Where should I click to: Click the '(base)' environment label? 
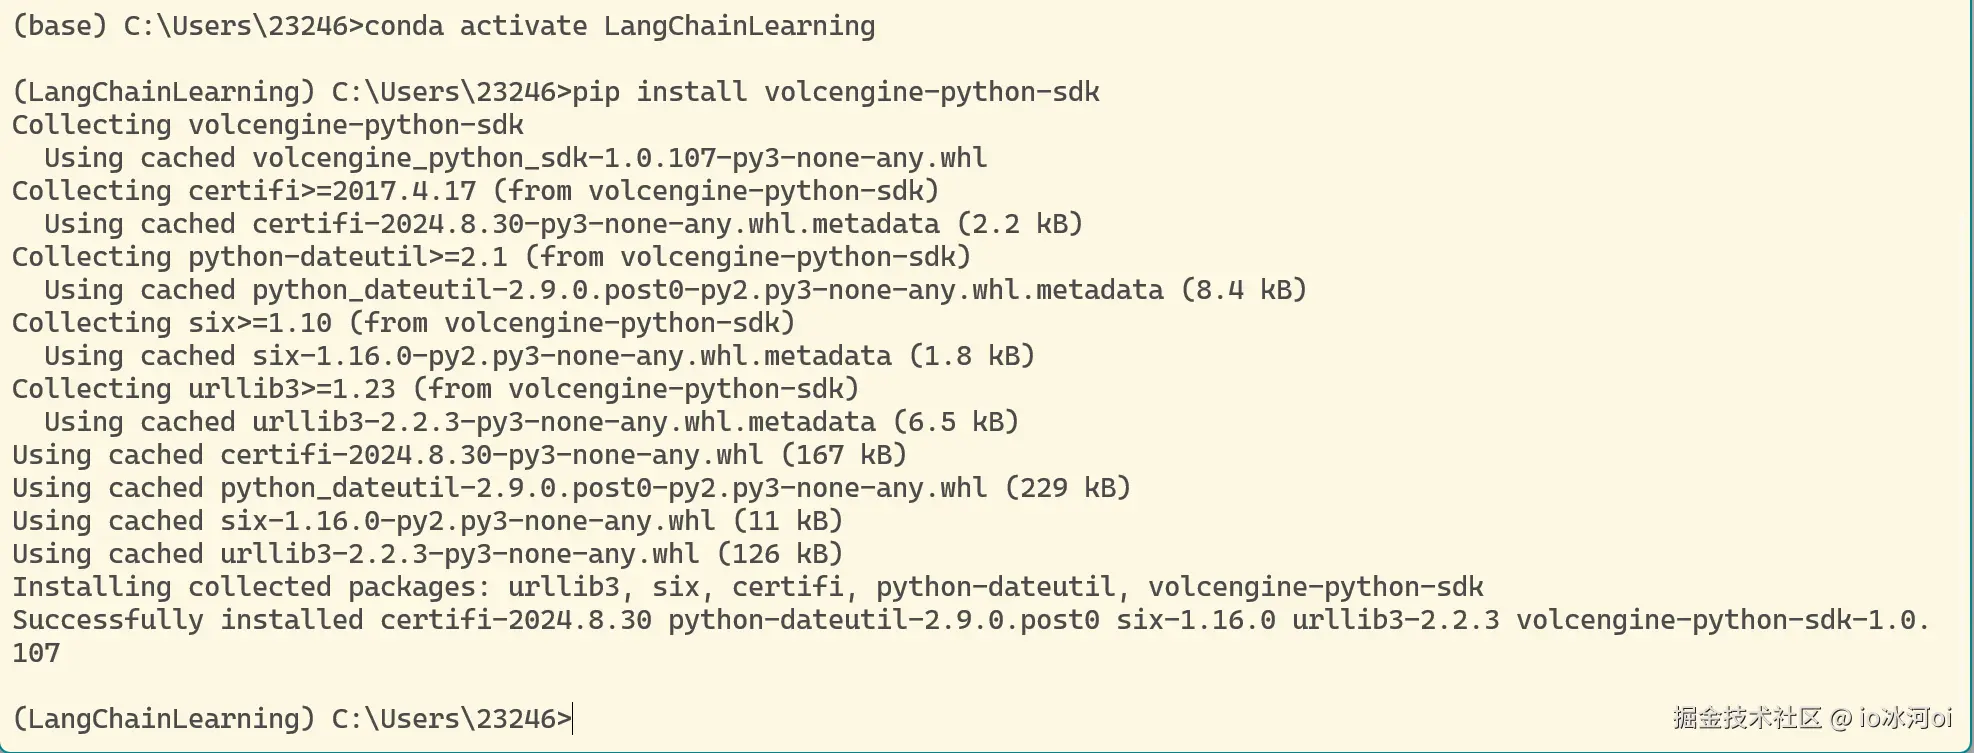click(x=59, y=26)
